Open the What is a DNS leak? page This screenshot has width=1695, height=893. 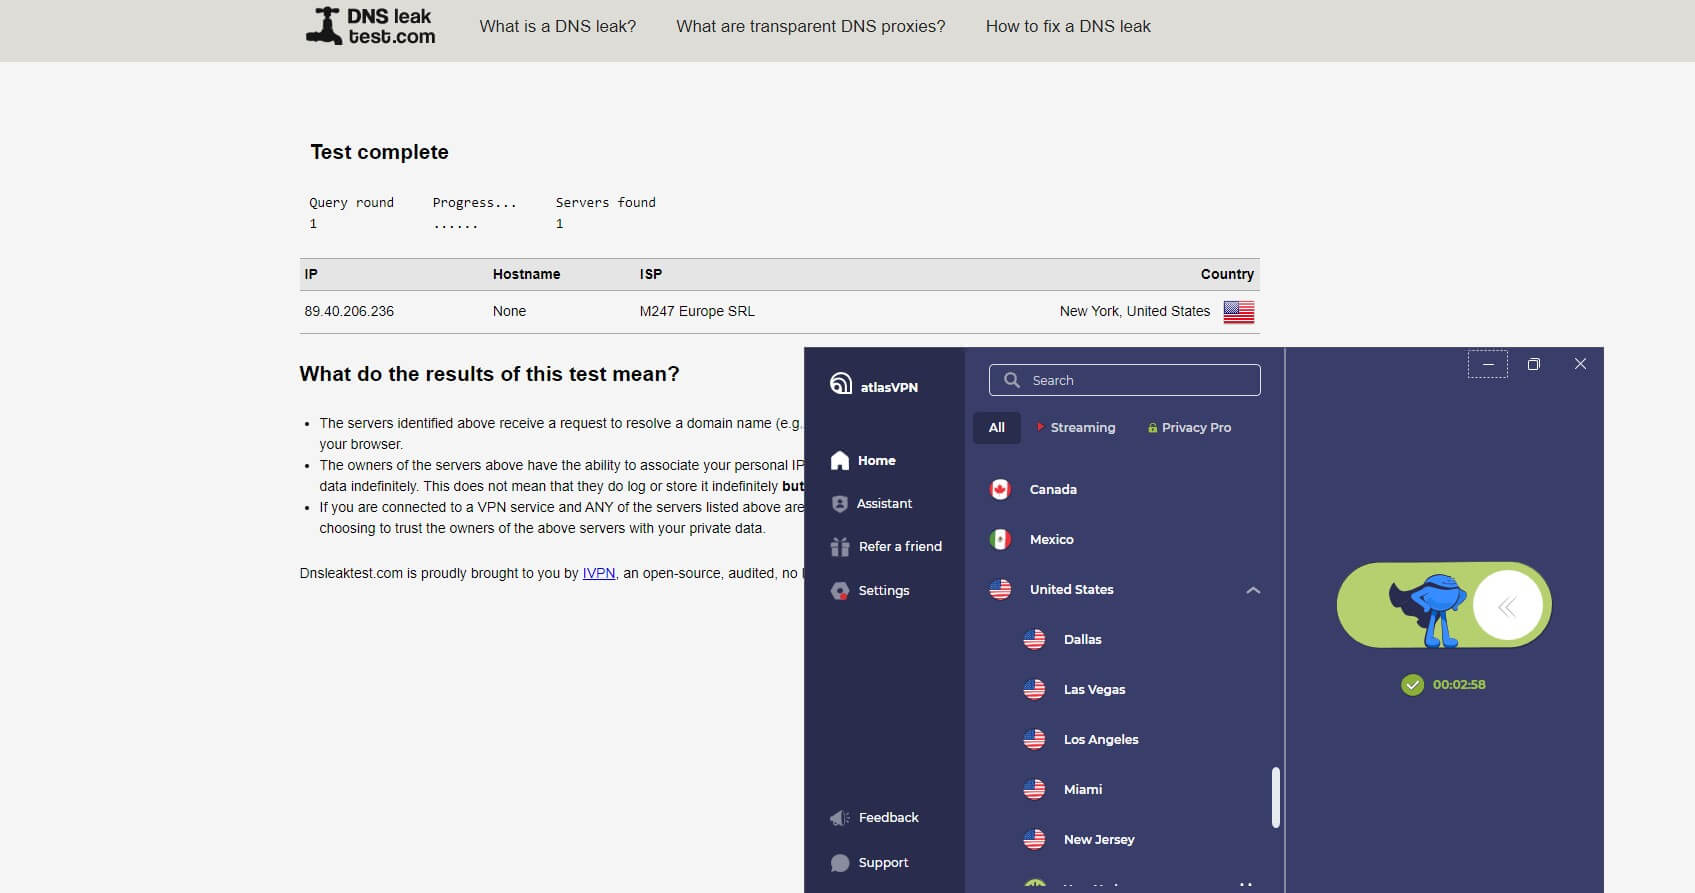(557, 26)
